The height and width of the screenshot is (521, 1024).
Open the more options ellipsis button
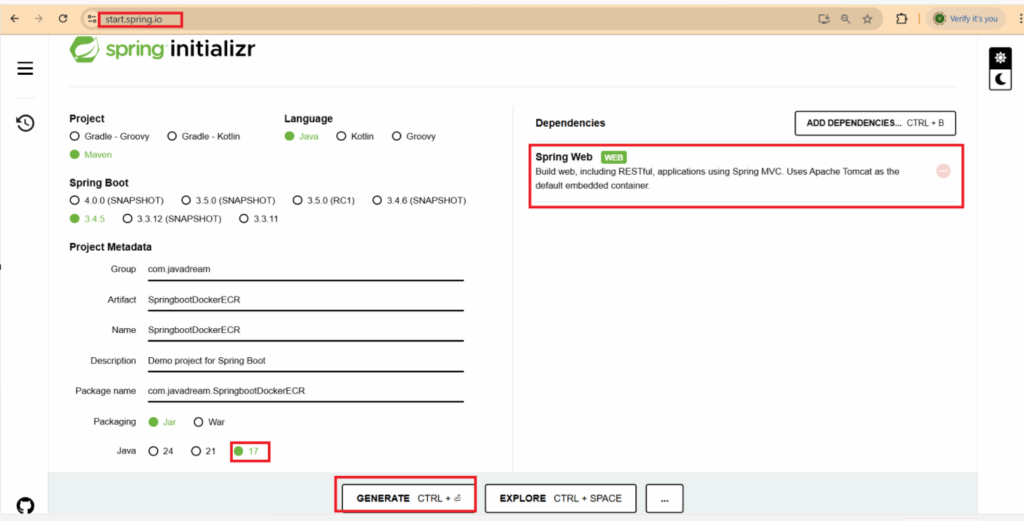pyautogui.click(x=664, y=498)
